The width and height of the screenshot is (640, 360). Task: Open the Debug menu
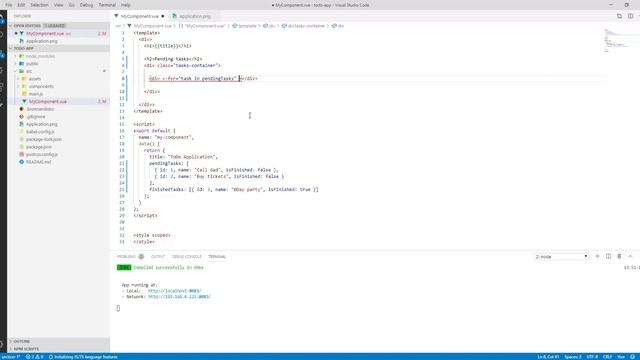(86, 5)
